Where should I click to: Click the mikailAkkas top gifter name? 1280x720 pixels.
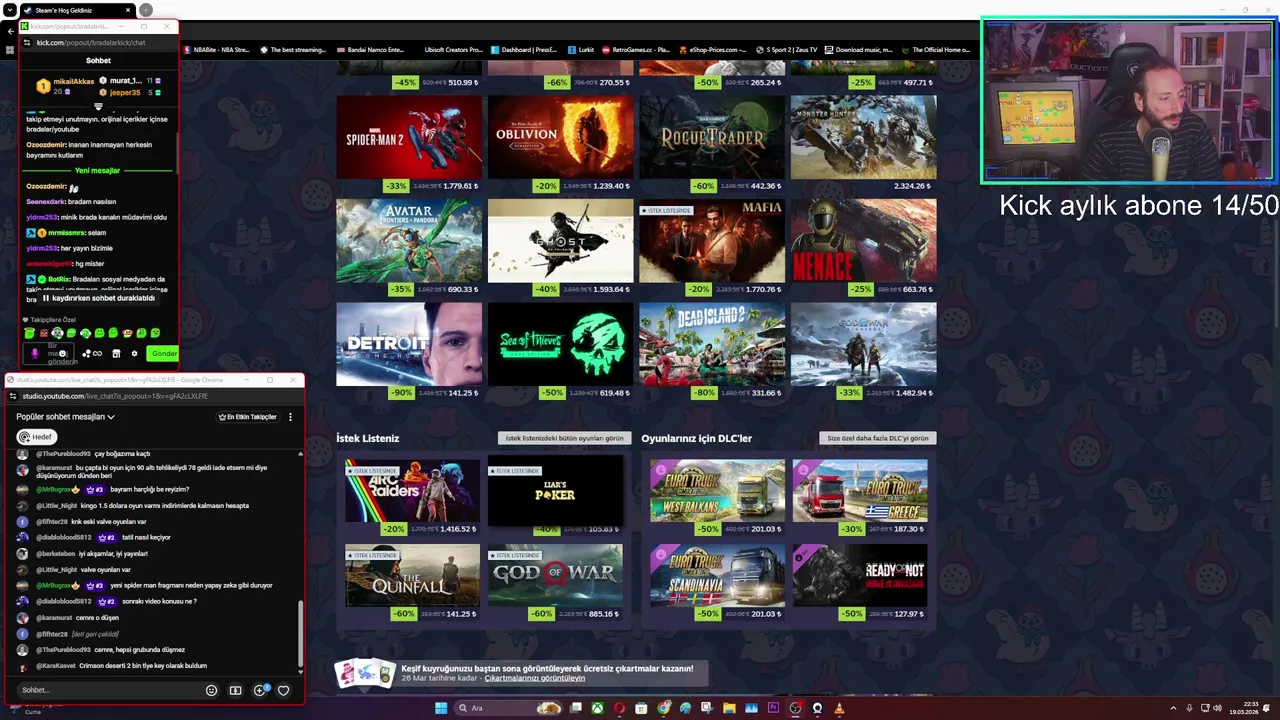point(73,81)
